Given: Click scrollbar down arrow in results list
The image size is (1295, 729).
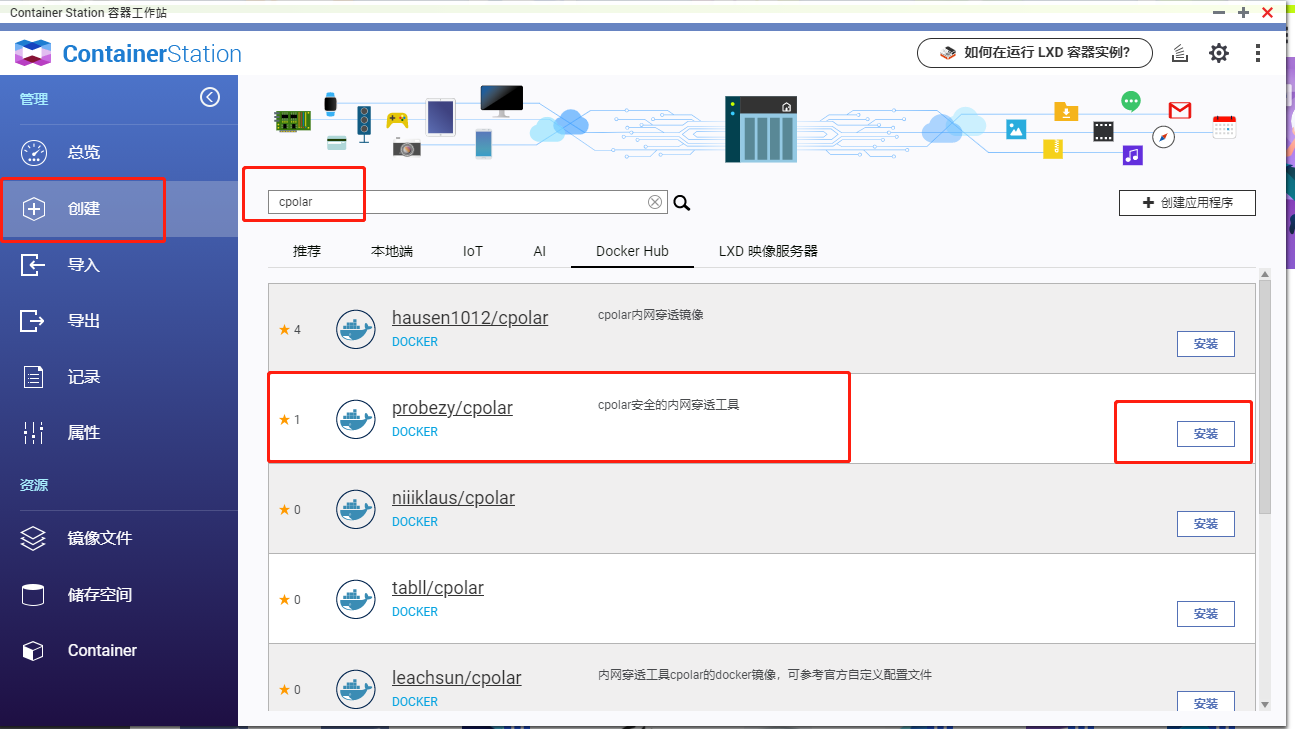Looking at the screenshot, I should (x=1265, y=705).
